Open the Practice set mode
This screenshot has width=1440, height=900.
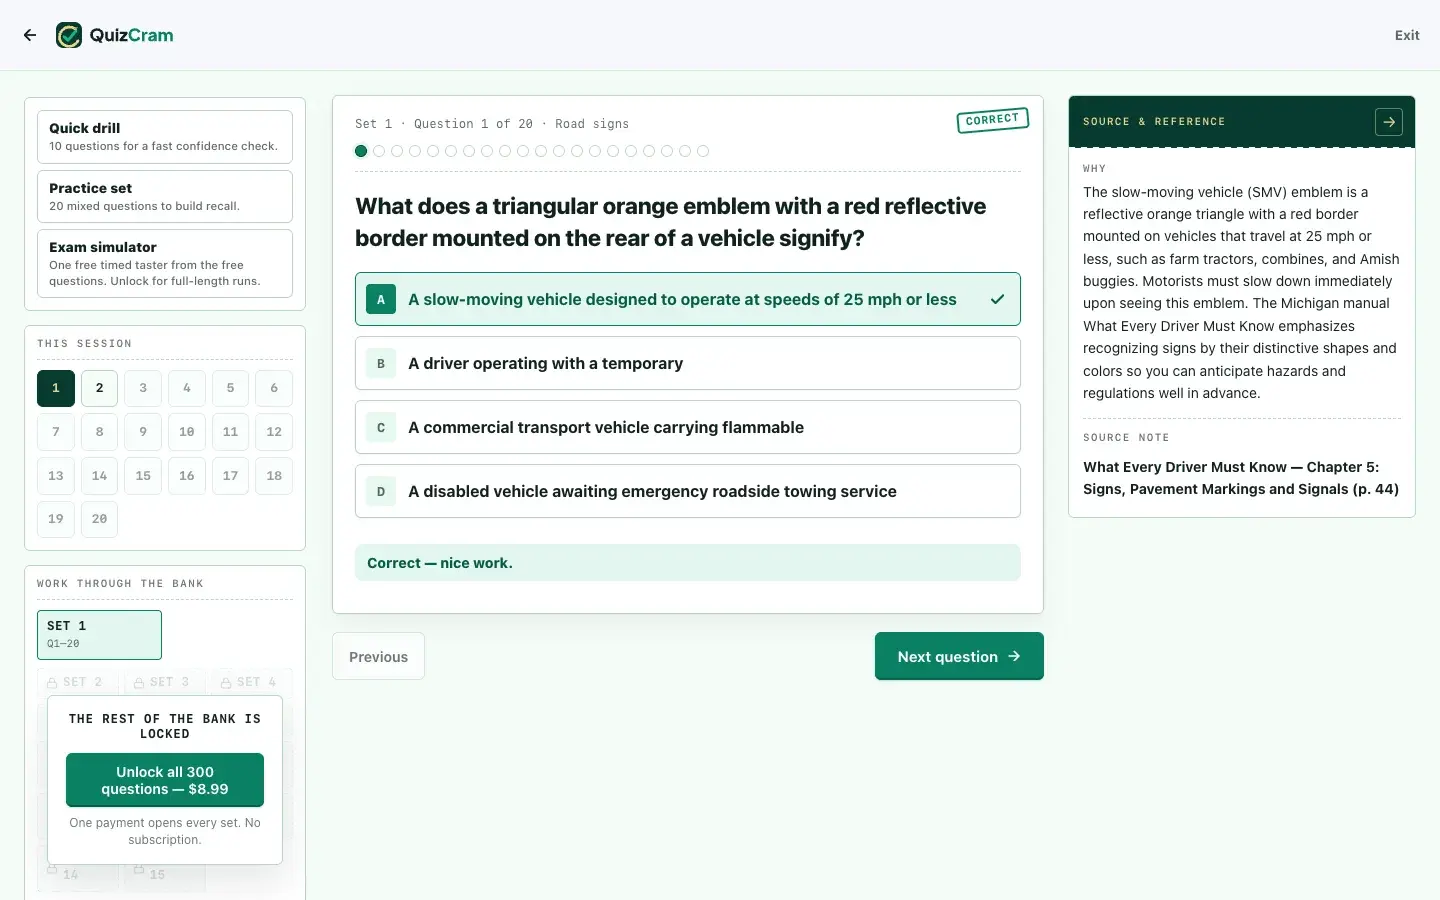[165, 196]
